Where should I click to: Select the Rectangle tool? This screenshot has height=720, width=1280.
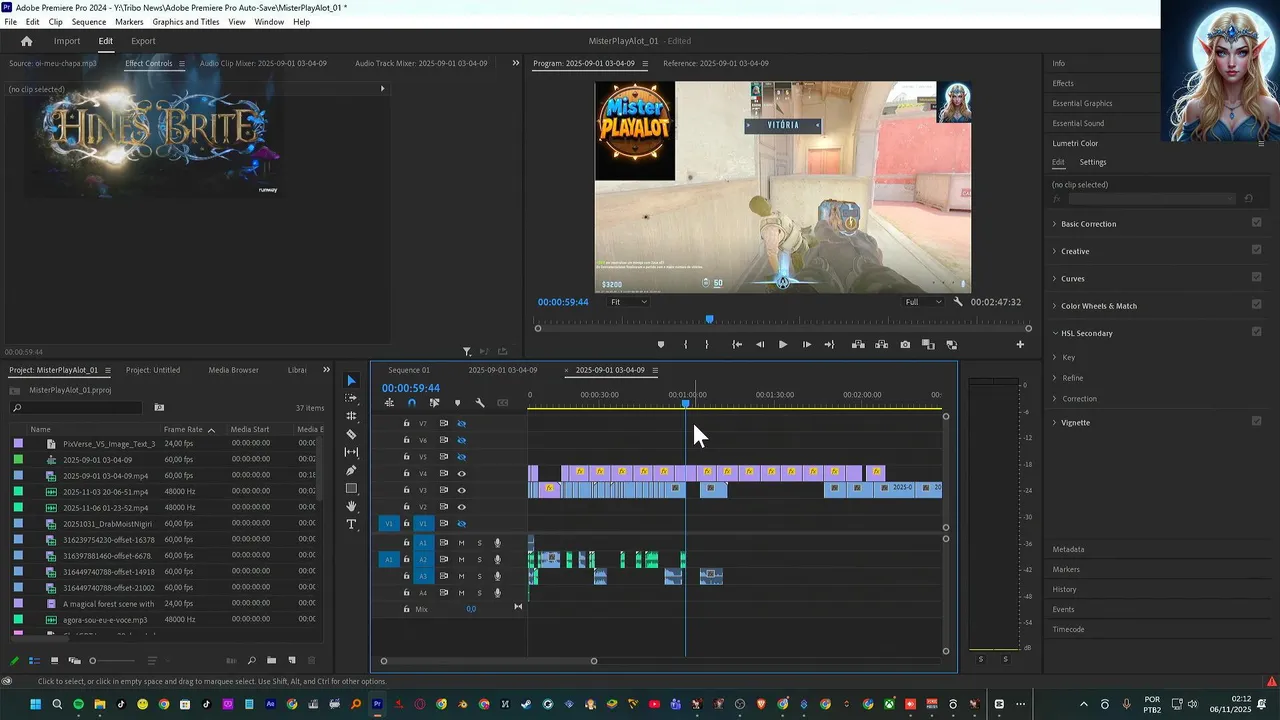351,488
